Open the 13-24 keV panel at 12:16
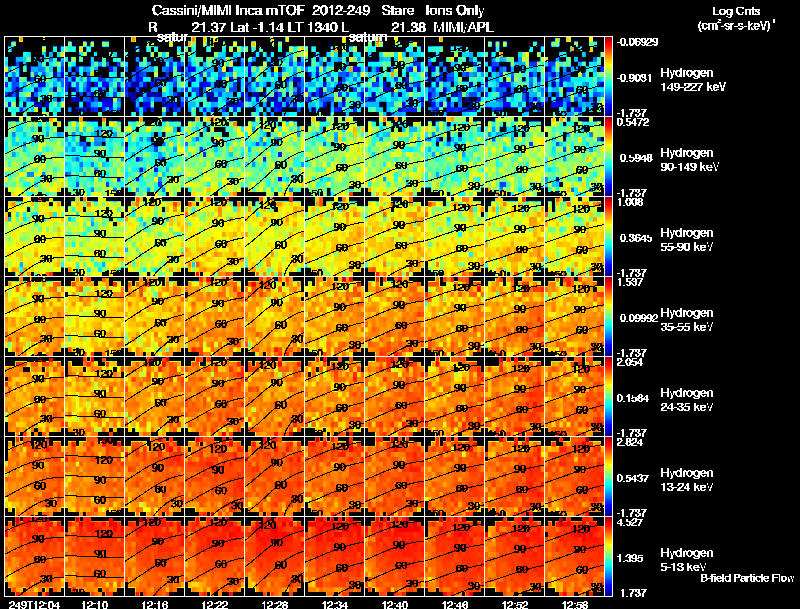 click(x=155, y=476)
